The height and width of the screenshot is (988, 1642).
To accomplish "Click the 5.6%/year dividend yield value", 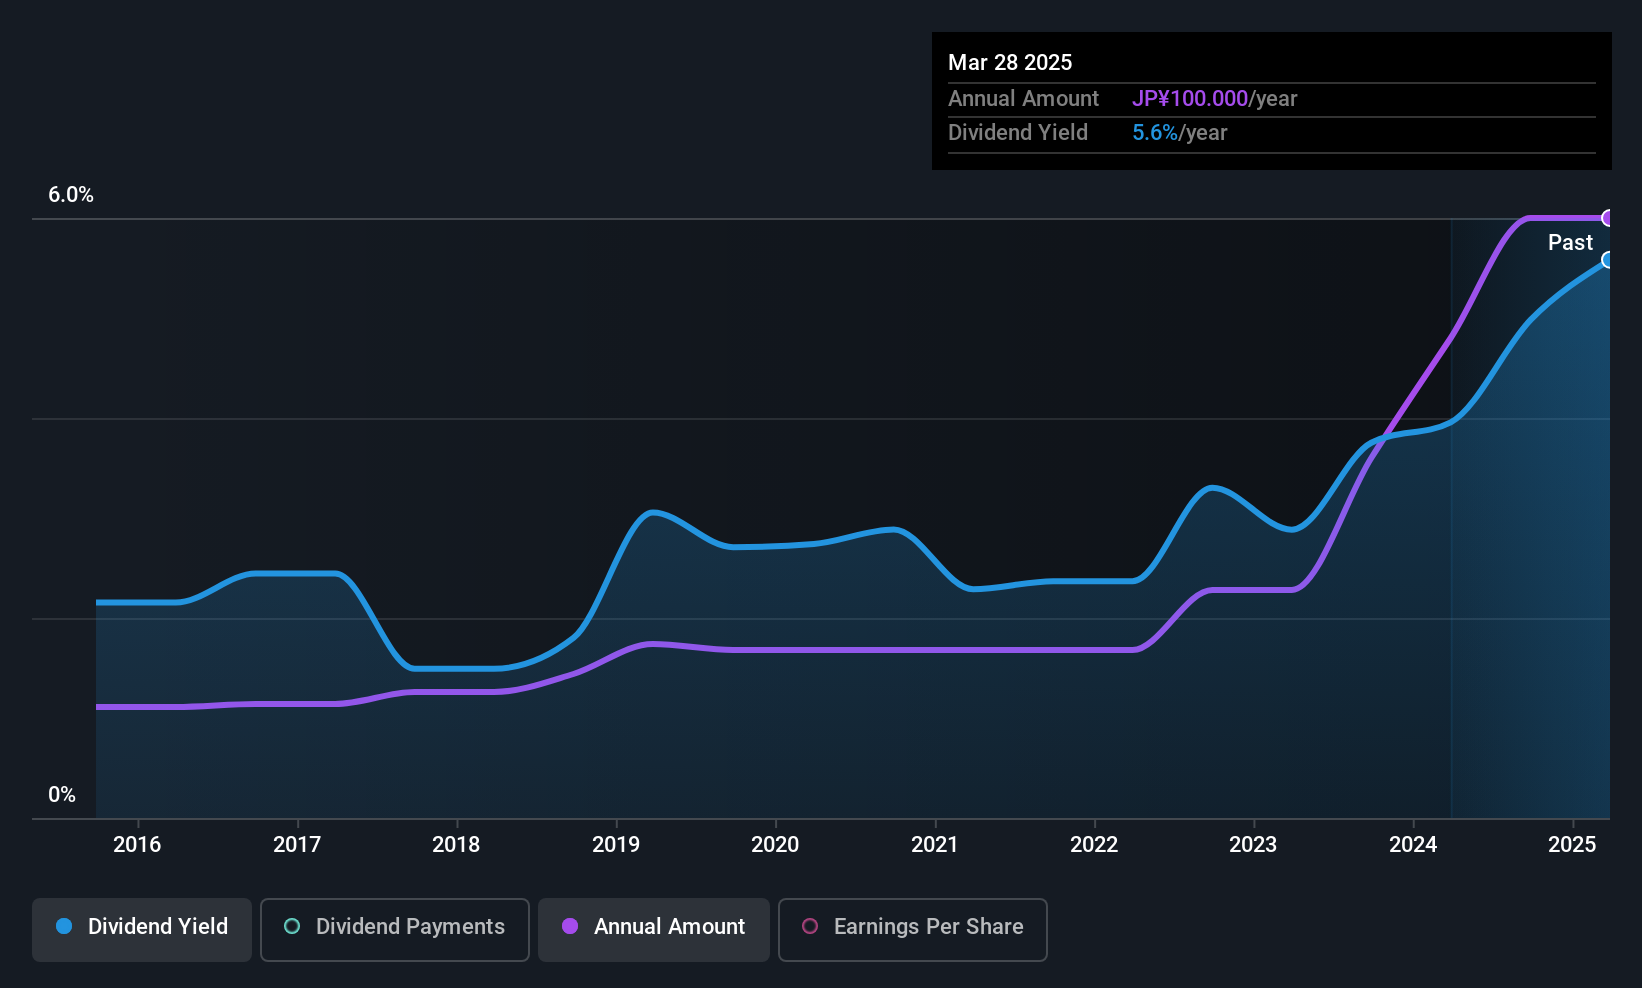I will pyautogui.click(x=1179, y=133).
